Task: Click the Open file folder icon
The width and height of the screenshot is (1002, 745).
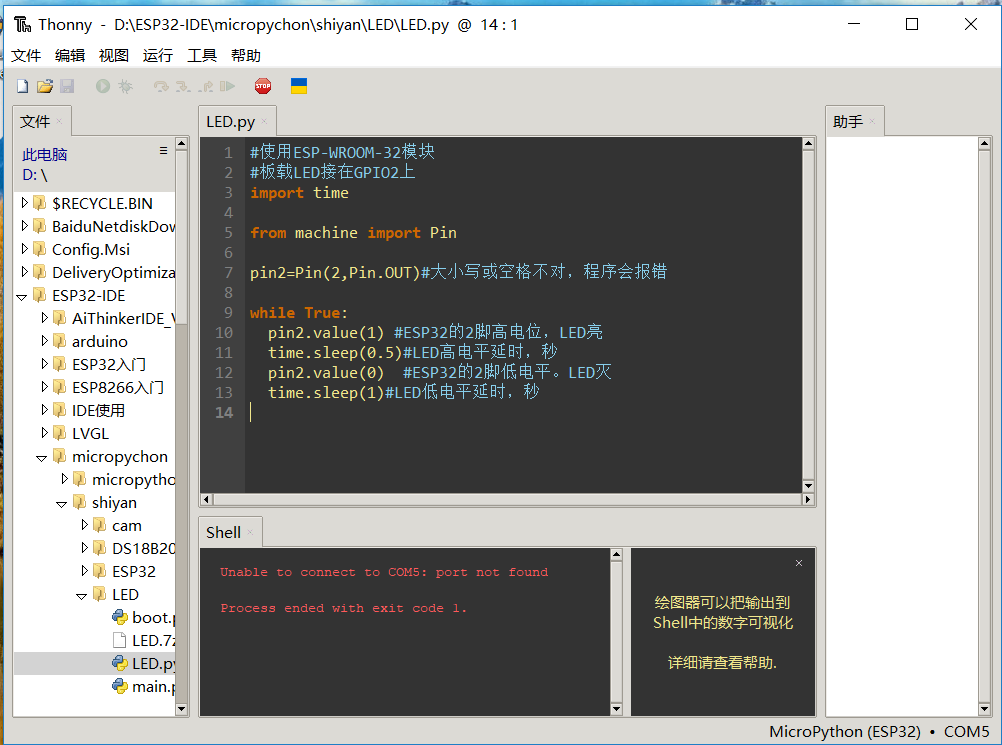Action: pos(45,87)
